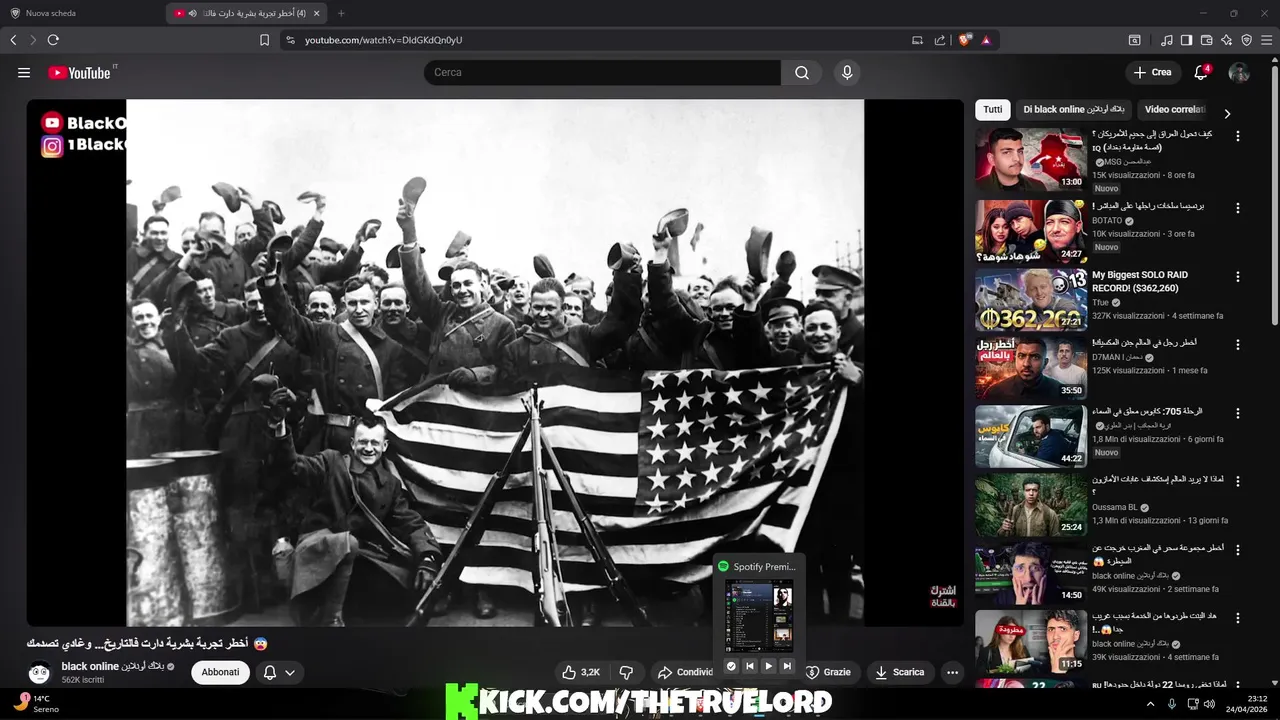Open site settings icon in address bar

(x=290, y=40)
